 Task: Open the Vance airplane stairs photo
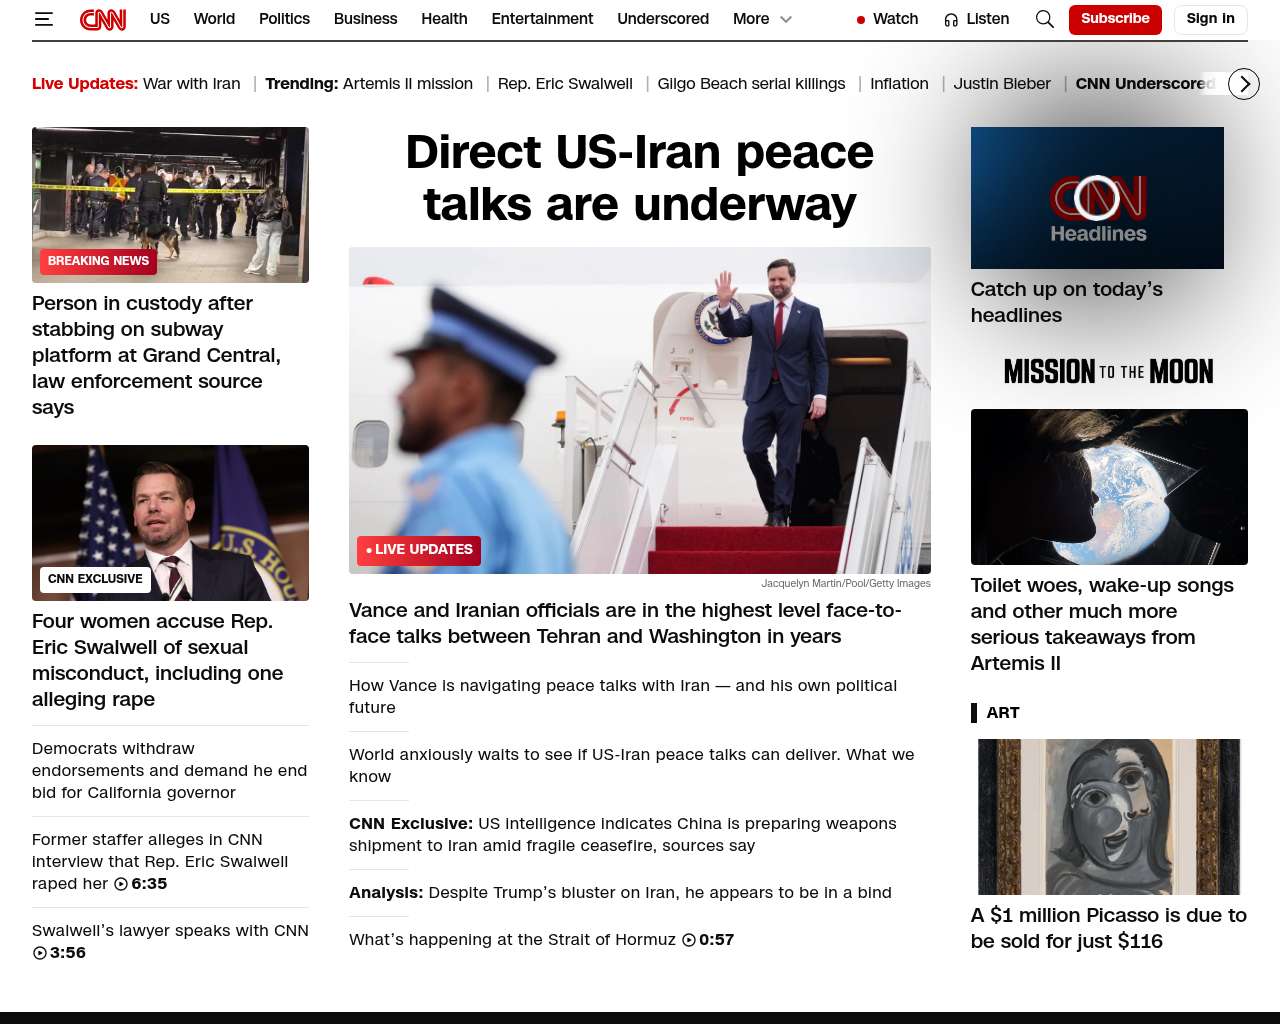click(x=640, y=410)
